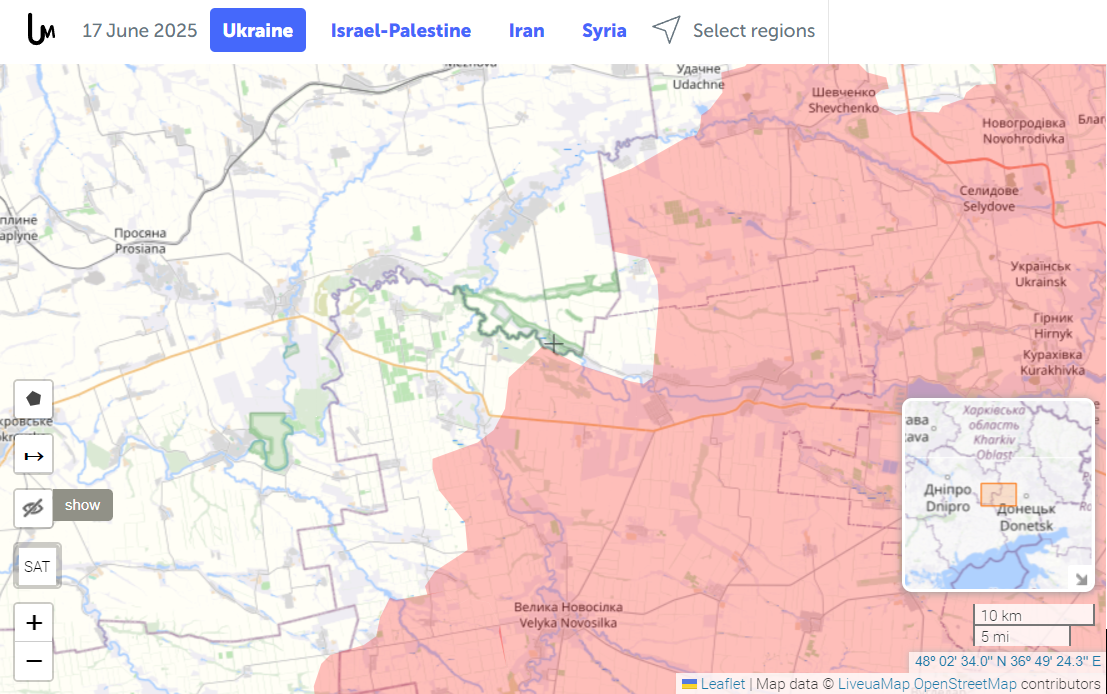The image size is (1107, 694).
Task: Switch to the Syria tab
Action: 604,30
